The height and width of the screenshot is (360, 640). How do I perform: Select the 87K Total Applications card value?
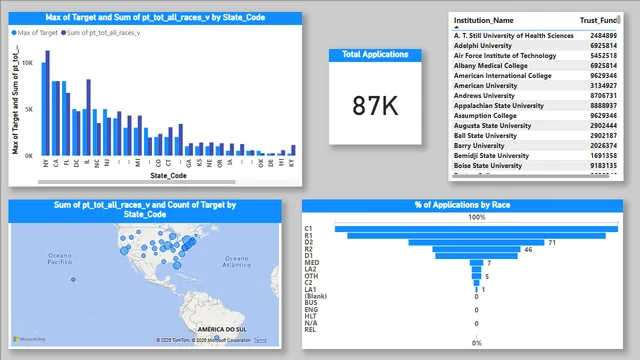[375, 106]
